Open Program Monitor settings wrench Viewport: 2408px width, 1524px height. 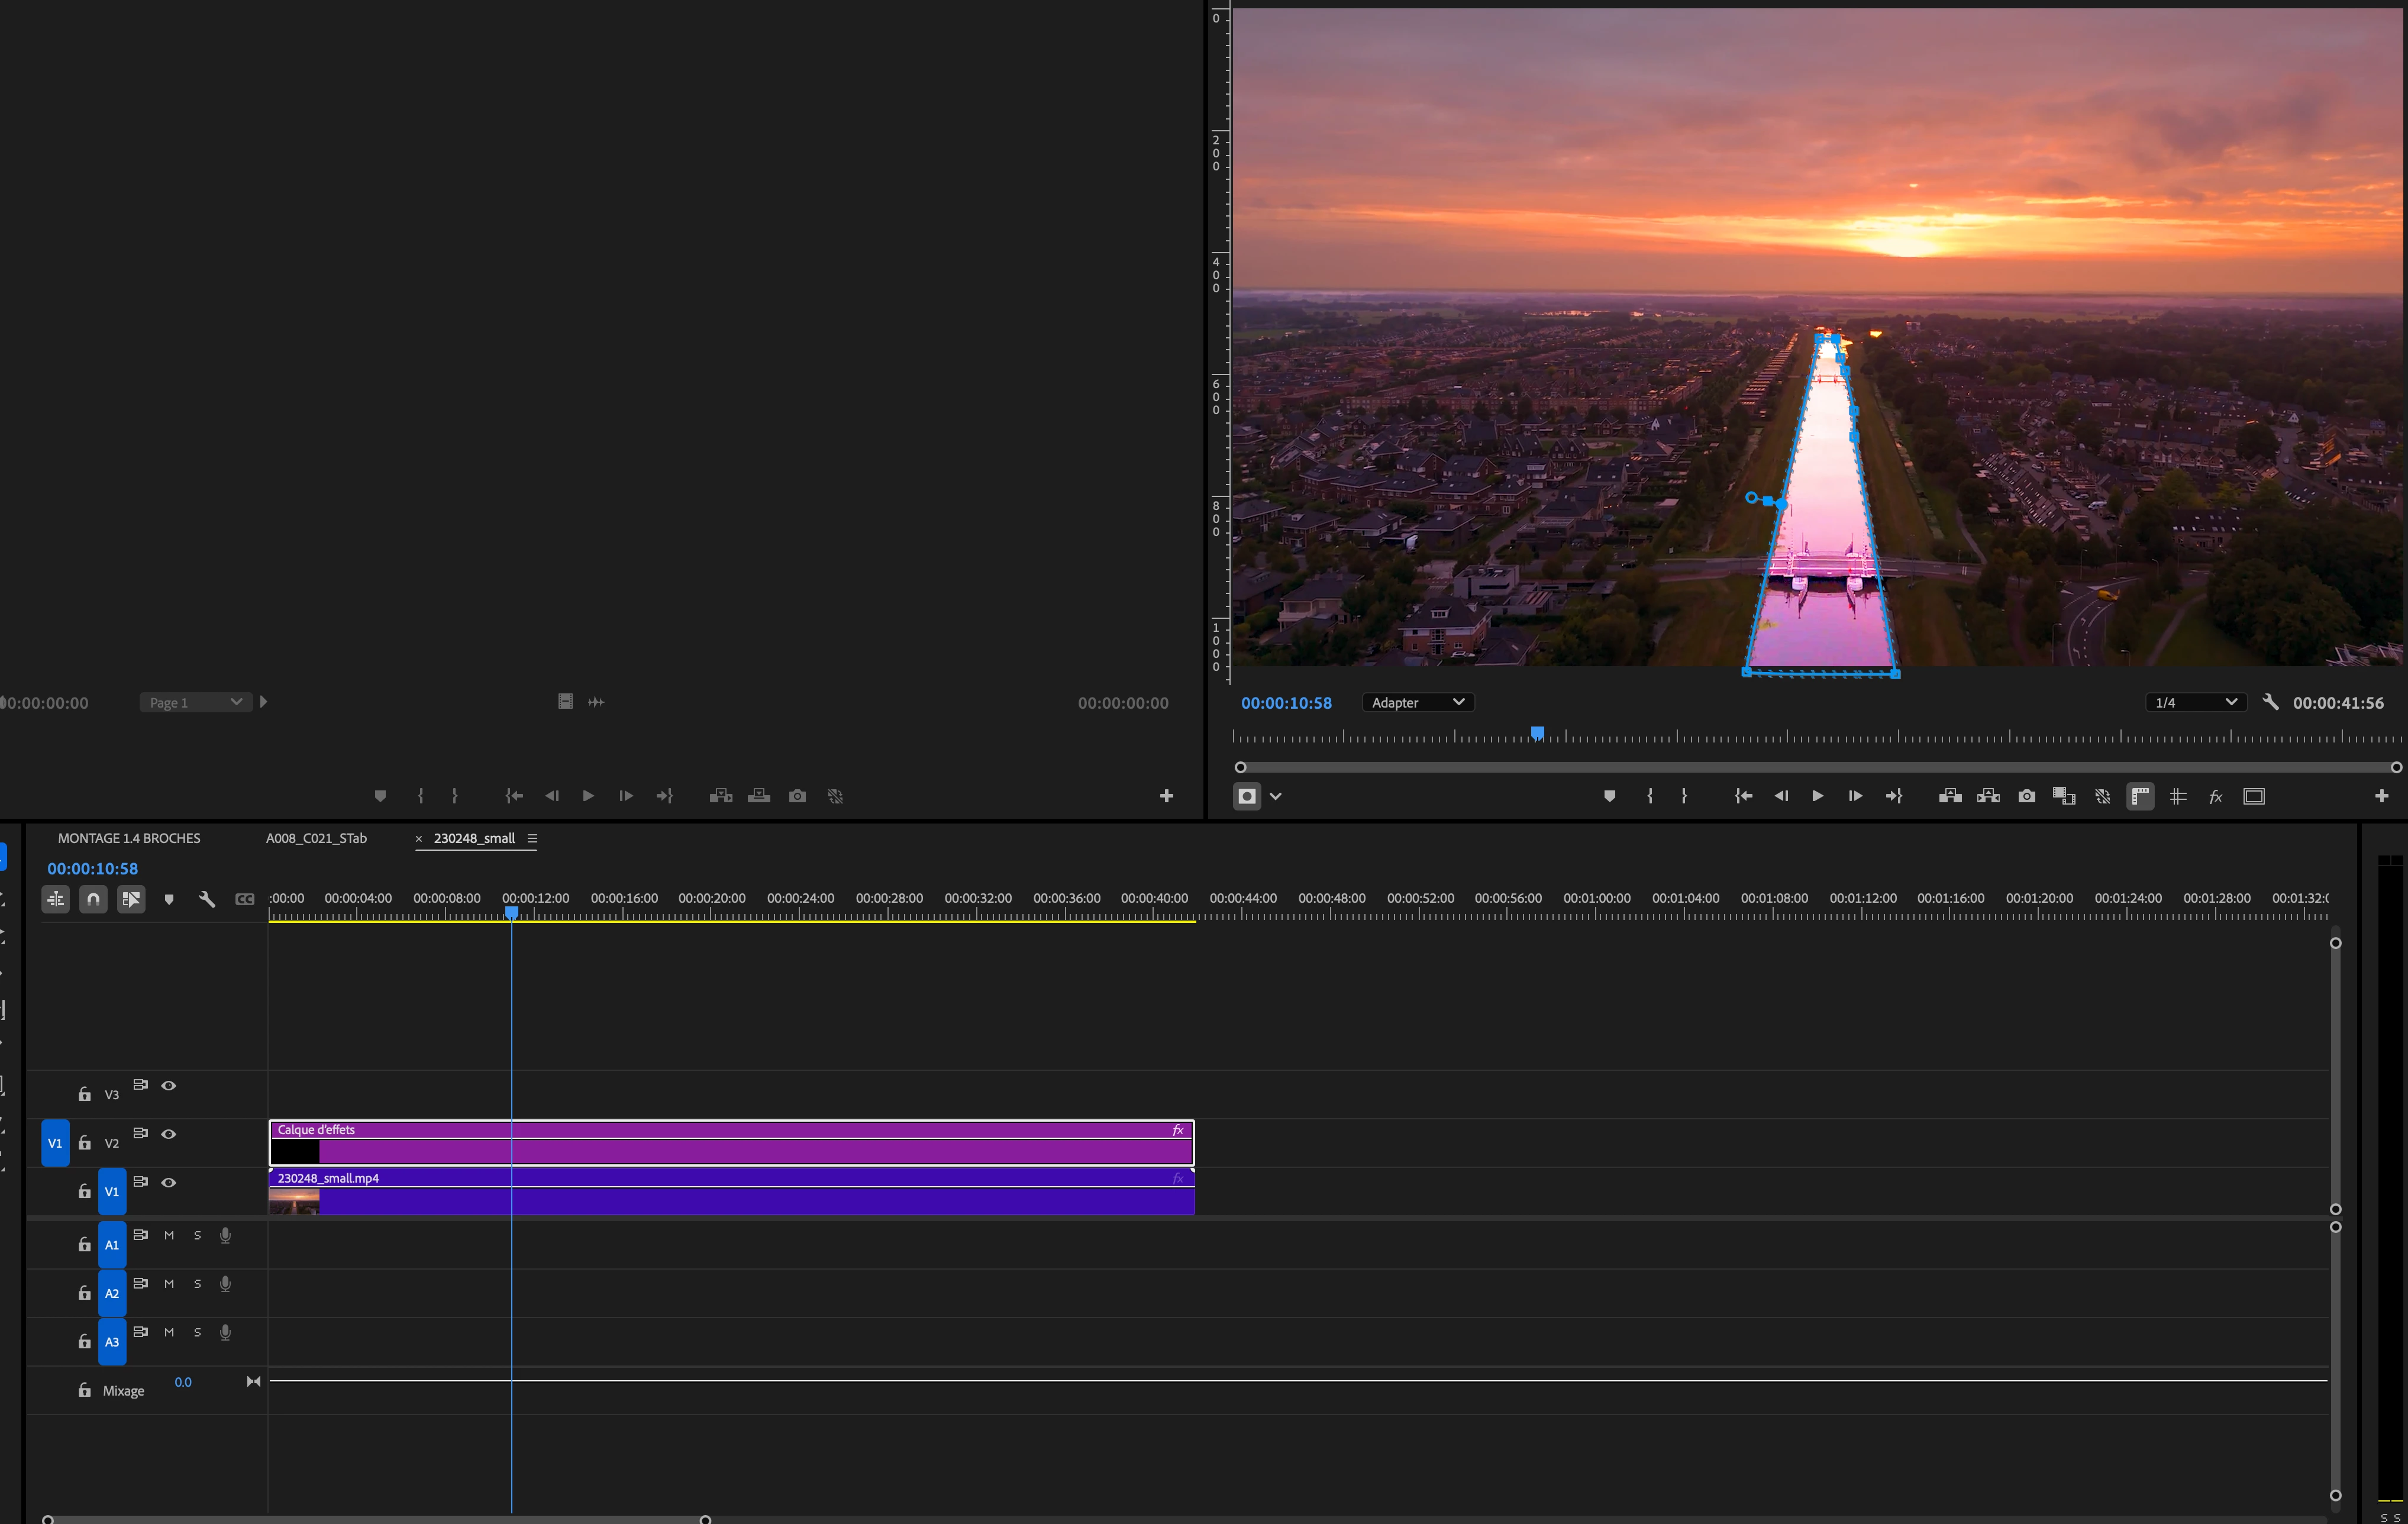click(x=2270, y=702)
